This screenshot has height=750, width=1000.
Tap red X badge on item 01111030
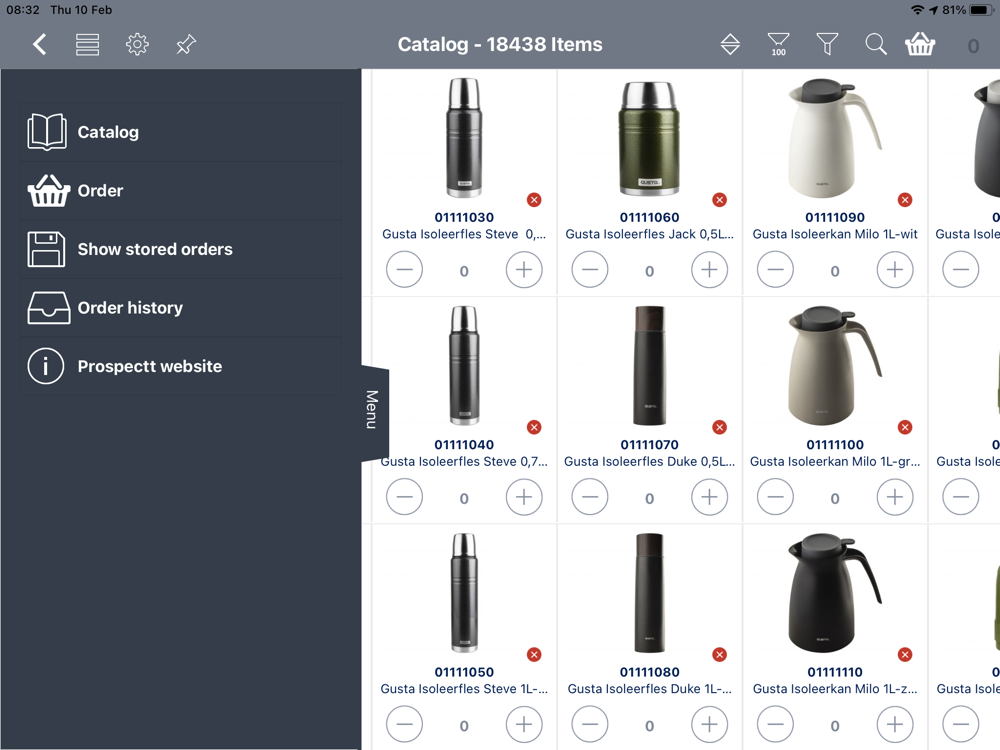point(534,200)
